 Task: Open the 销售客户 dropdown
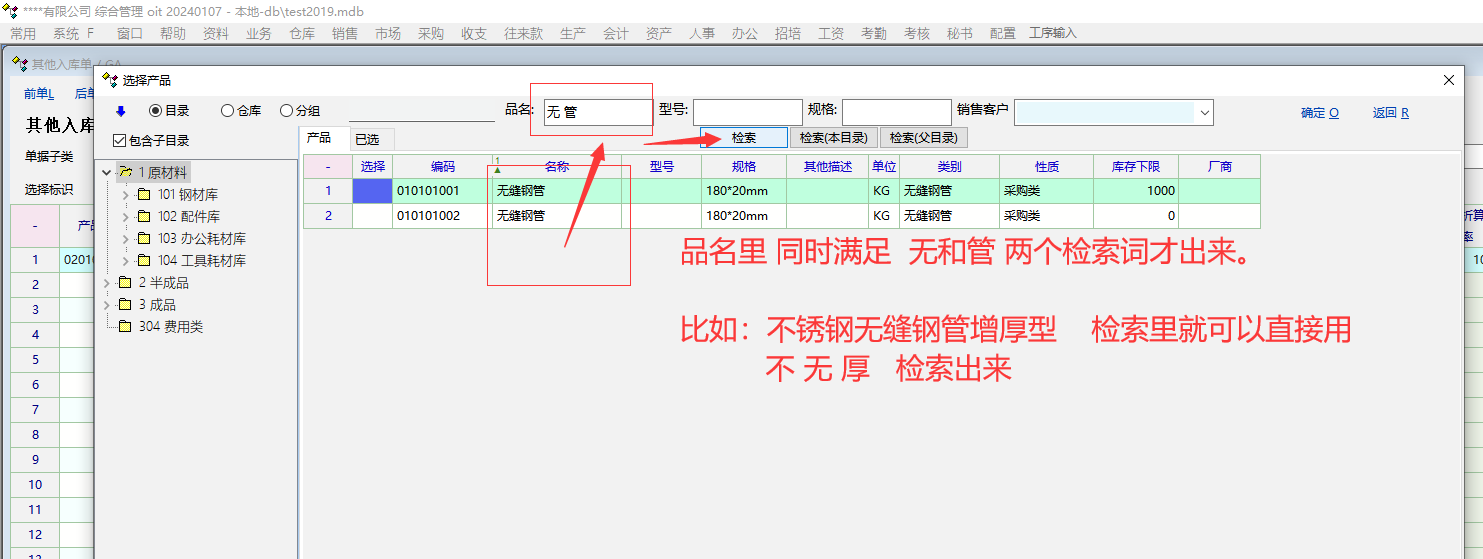(x=1203, y=112)
